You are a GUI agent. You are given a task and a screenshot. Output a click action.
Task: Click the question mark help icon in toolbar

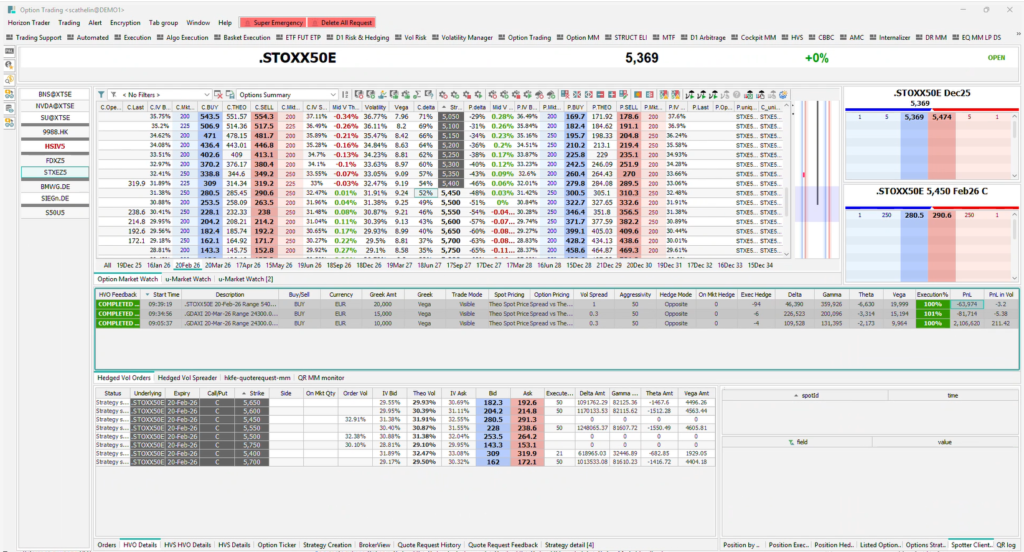click(x=737, y=95)
